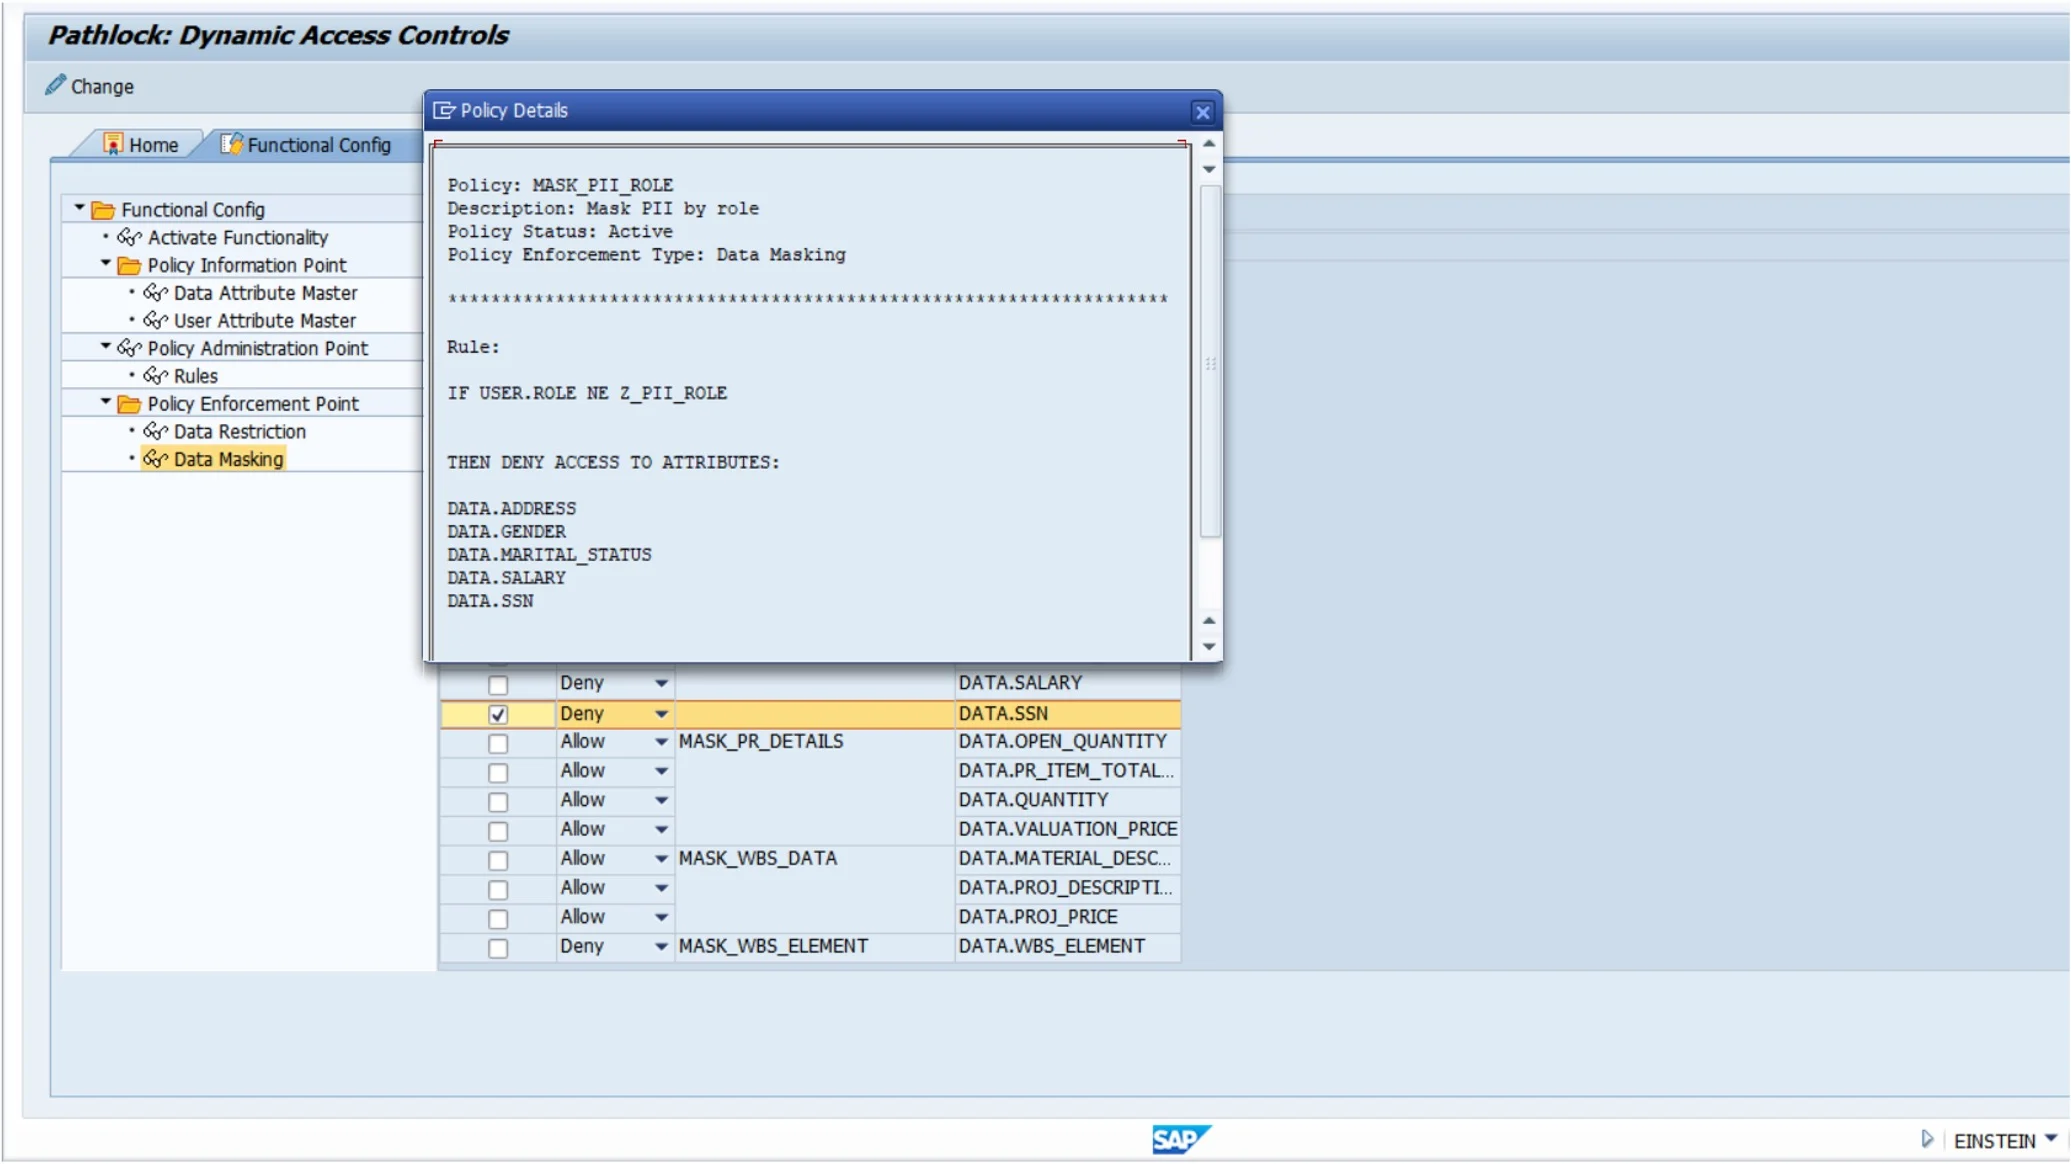Tick the DATA.PROJ_DESCRIPTI row checkbox
The height and width of the screenshot is (1164, 2071).
pyautogui.click(x=498, y=889)
